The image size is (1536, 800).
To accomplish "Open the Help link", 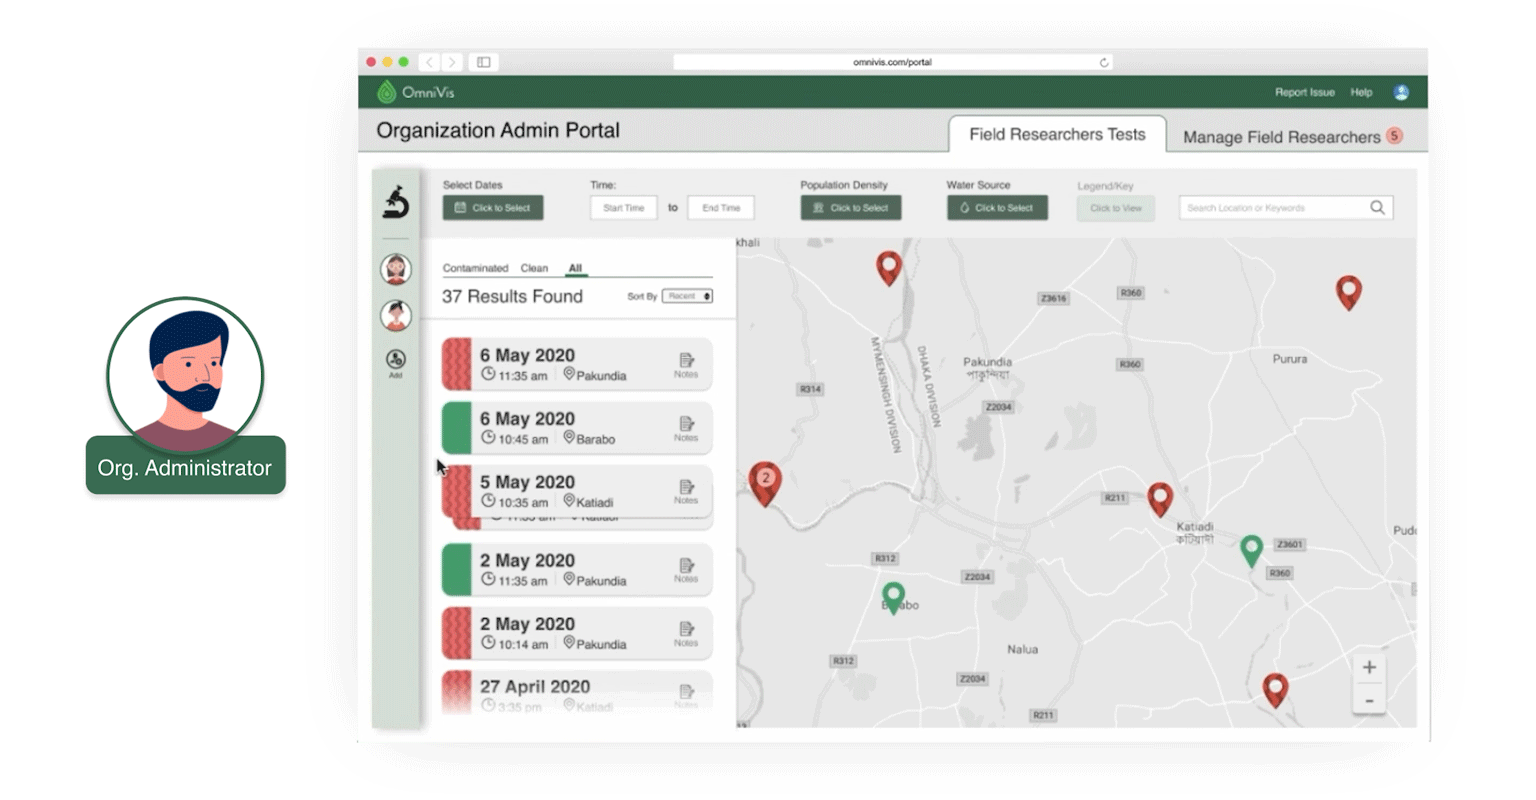I will point(1361,92).
